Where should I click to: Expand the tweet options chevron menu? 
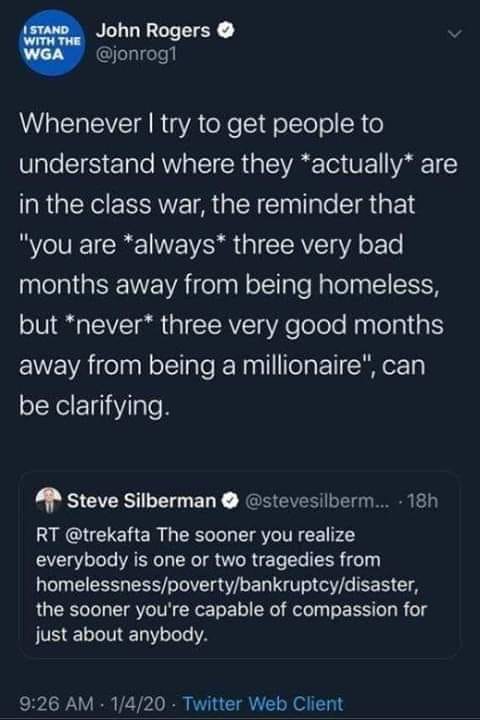[x=453, y=34]
